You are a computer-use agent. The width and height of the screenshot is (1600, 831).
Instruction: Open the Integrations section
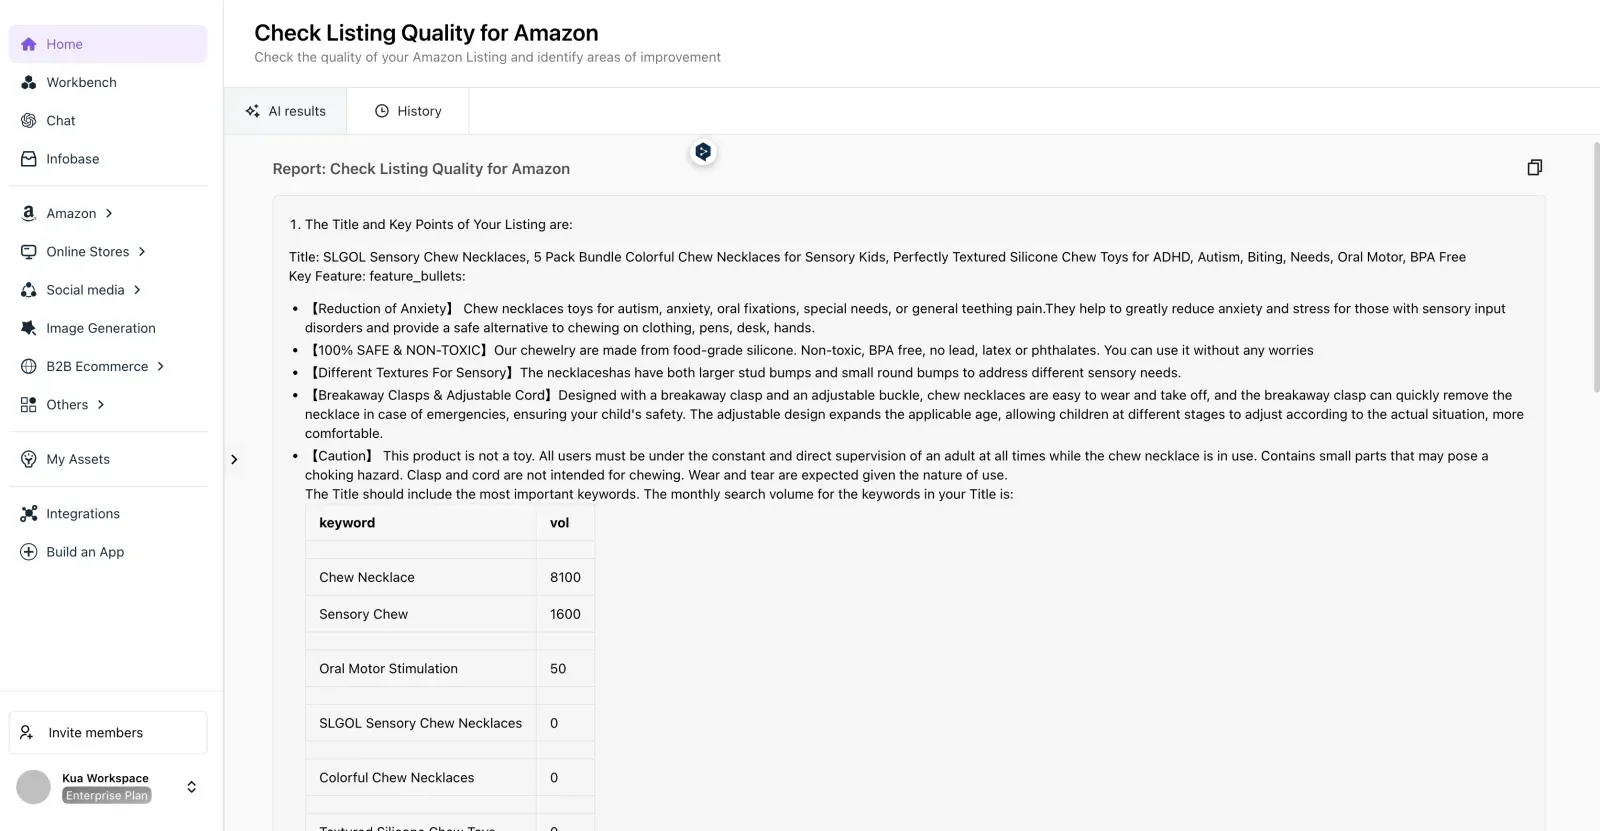point(82,513)
